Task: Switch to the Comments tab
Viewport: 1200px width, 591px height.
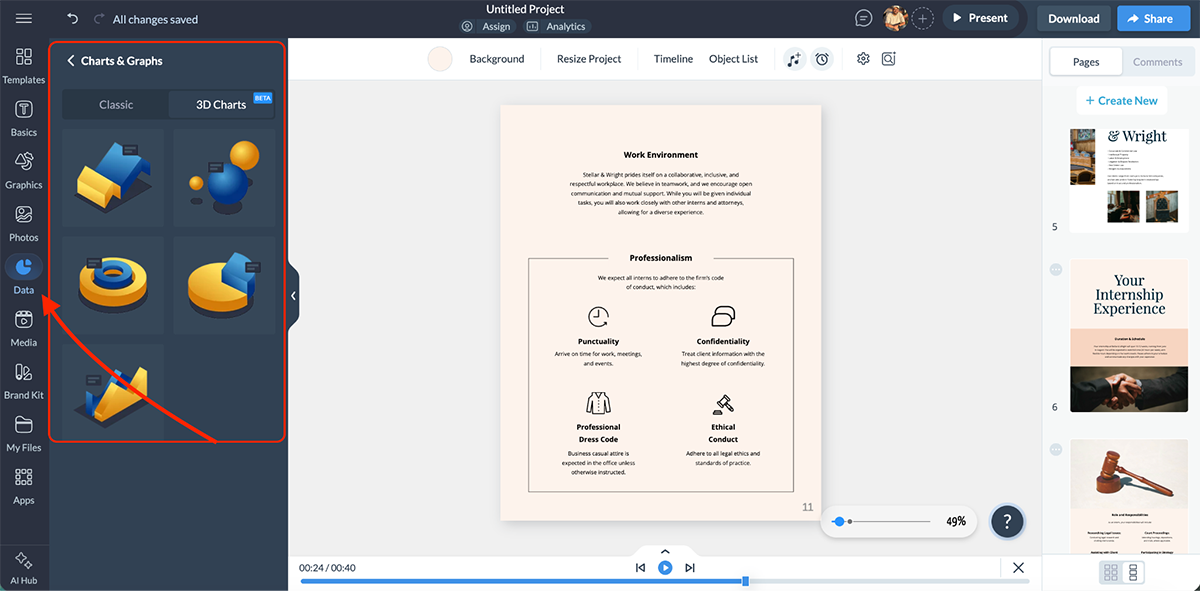Action: 1157,61
